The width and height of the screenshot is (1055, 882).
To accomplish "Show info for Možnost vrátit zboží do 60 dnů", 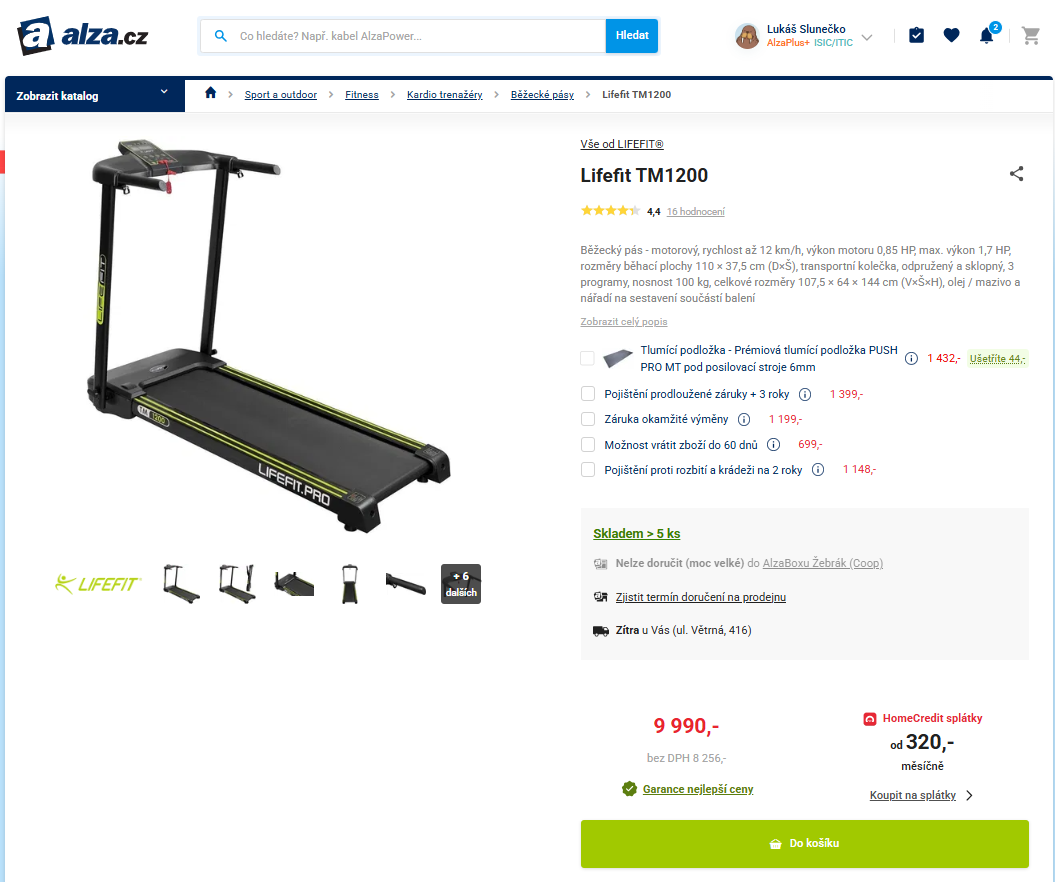I will click(x=774, y=445).
